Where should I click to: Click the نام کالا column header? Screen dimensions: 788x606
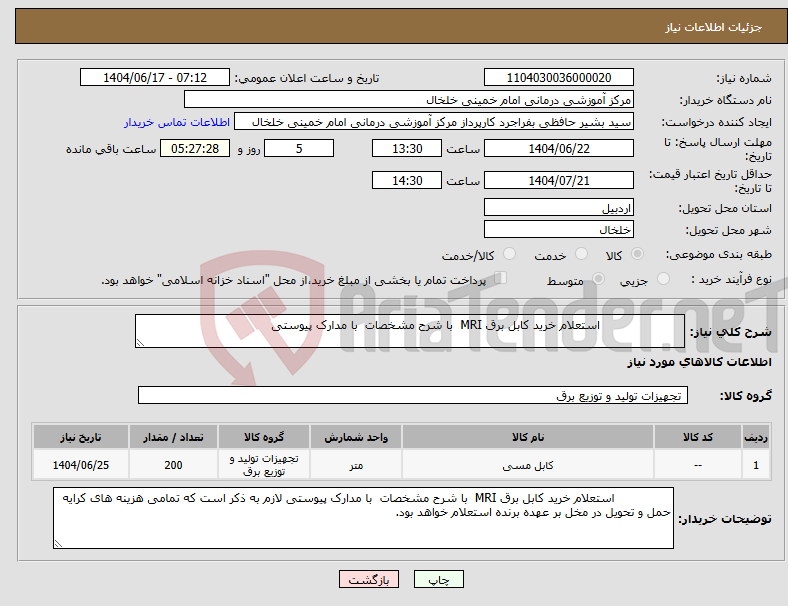point(528,437)
